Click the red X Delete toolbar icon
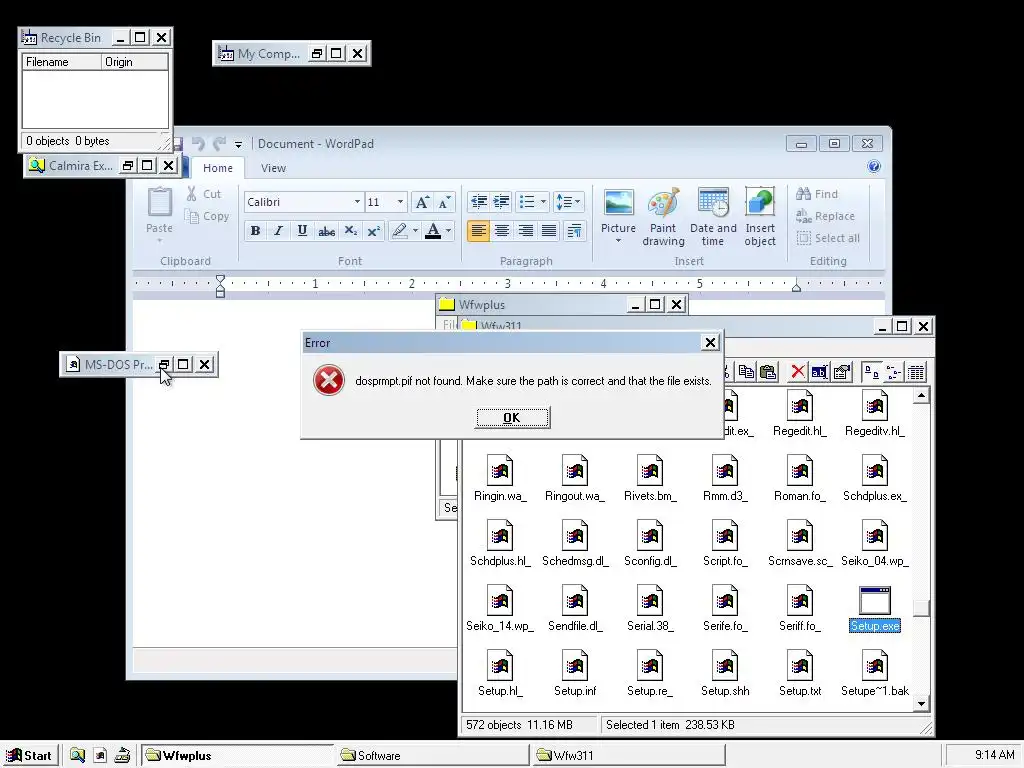Image resolution: width=1024 pixels, height=768 pixels. pos(797,372)
